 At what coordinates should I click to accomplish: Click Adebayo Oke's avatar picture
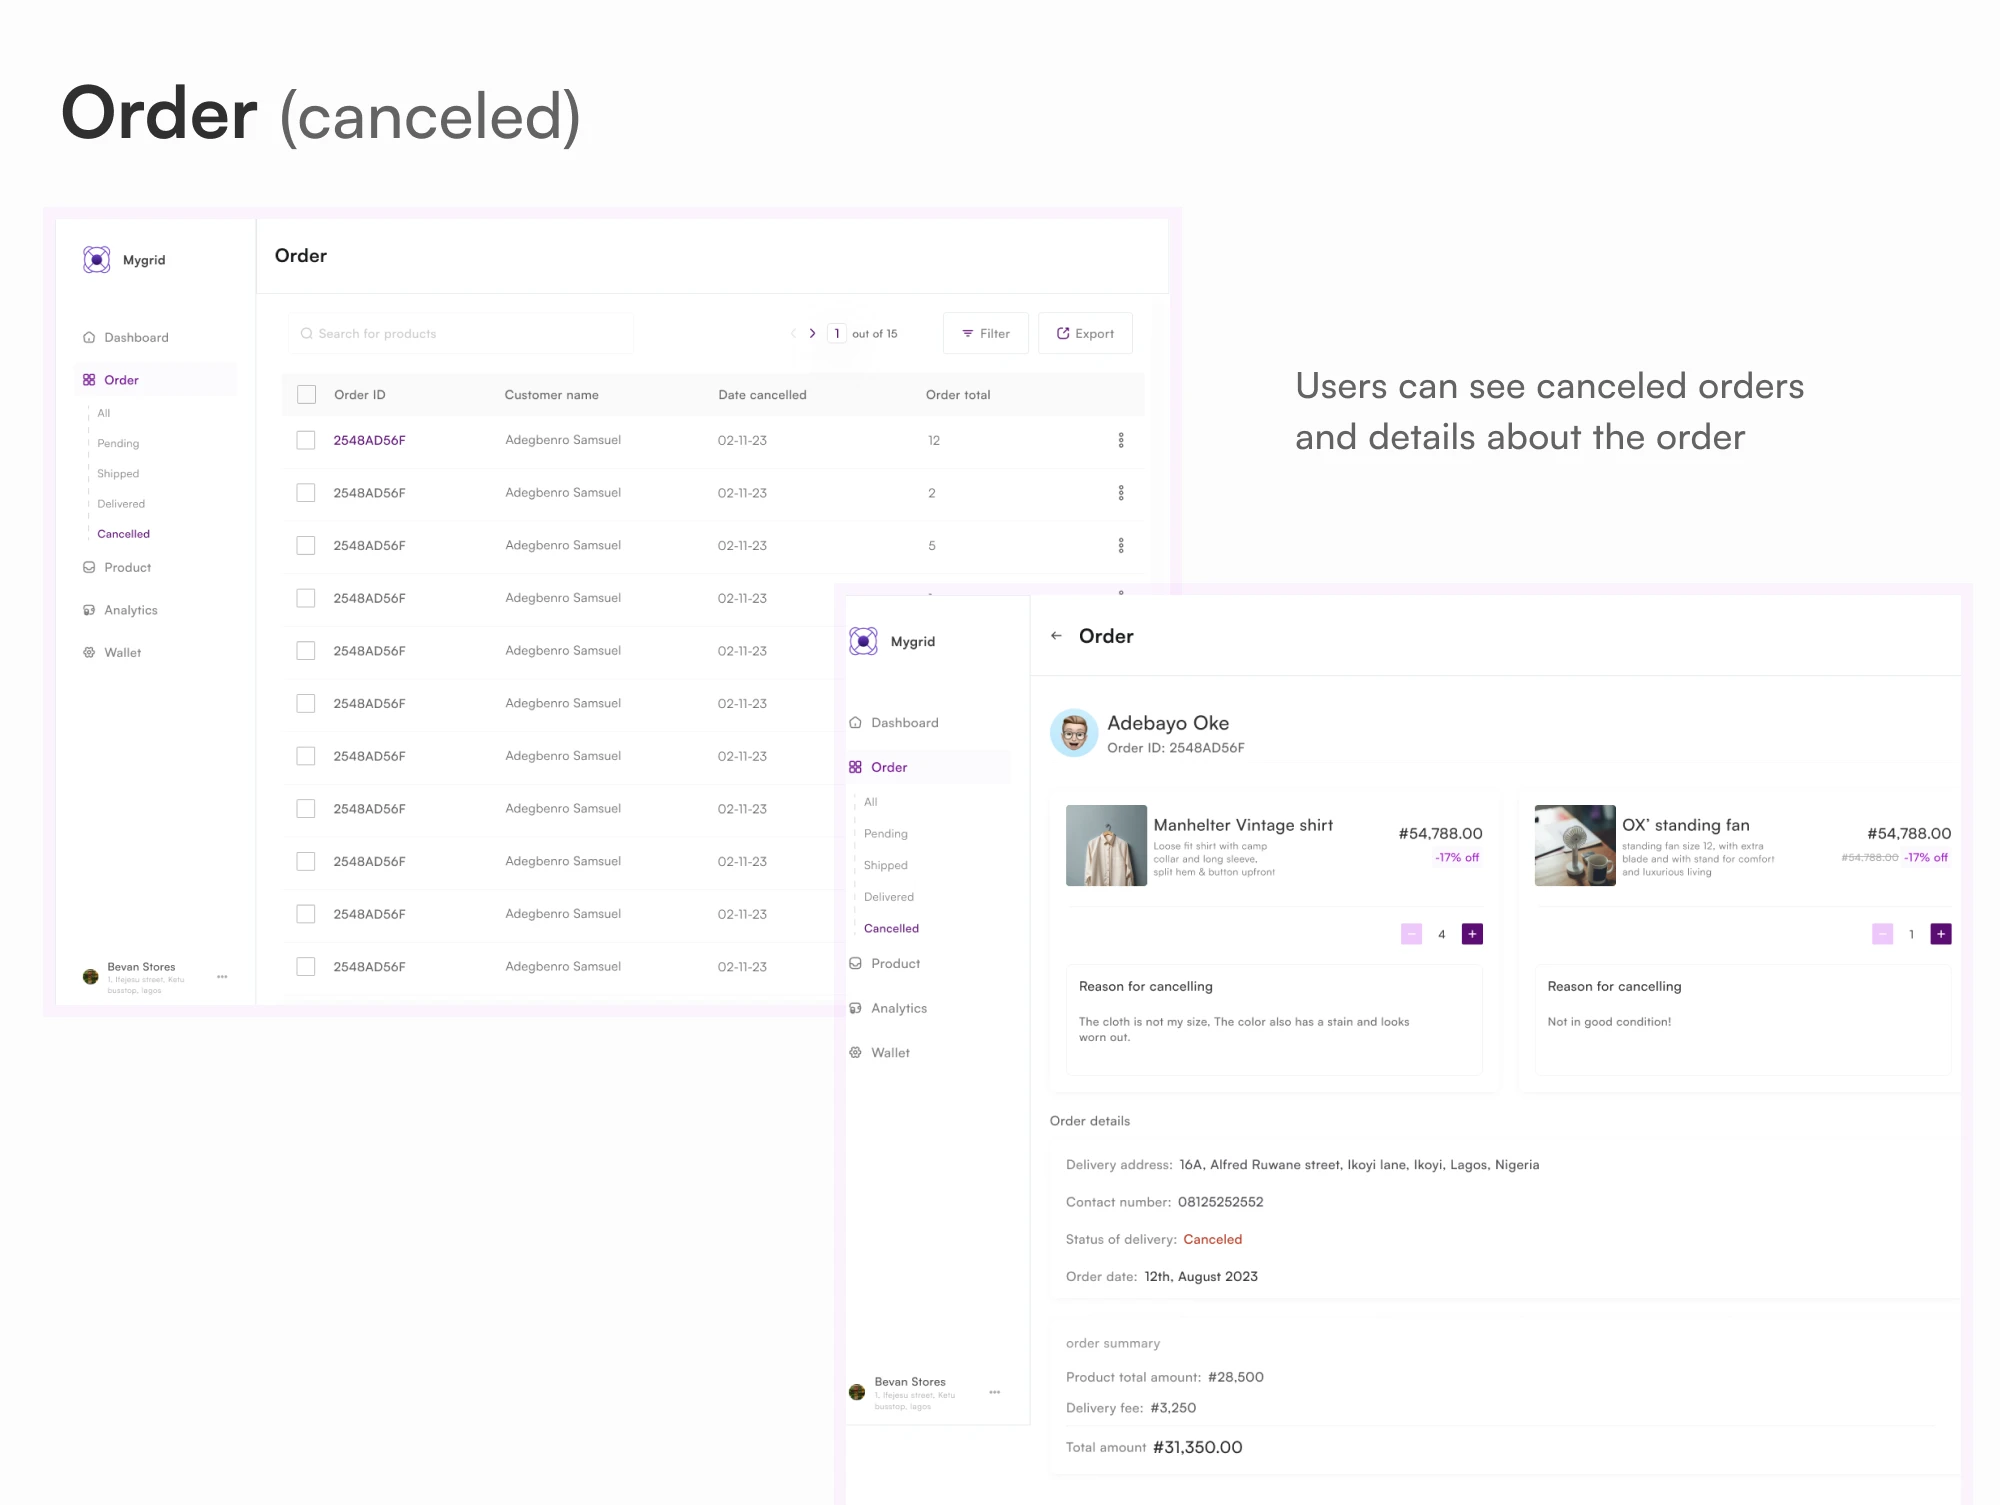[1074, 734]
